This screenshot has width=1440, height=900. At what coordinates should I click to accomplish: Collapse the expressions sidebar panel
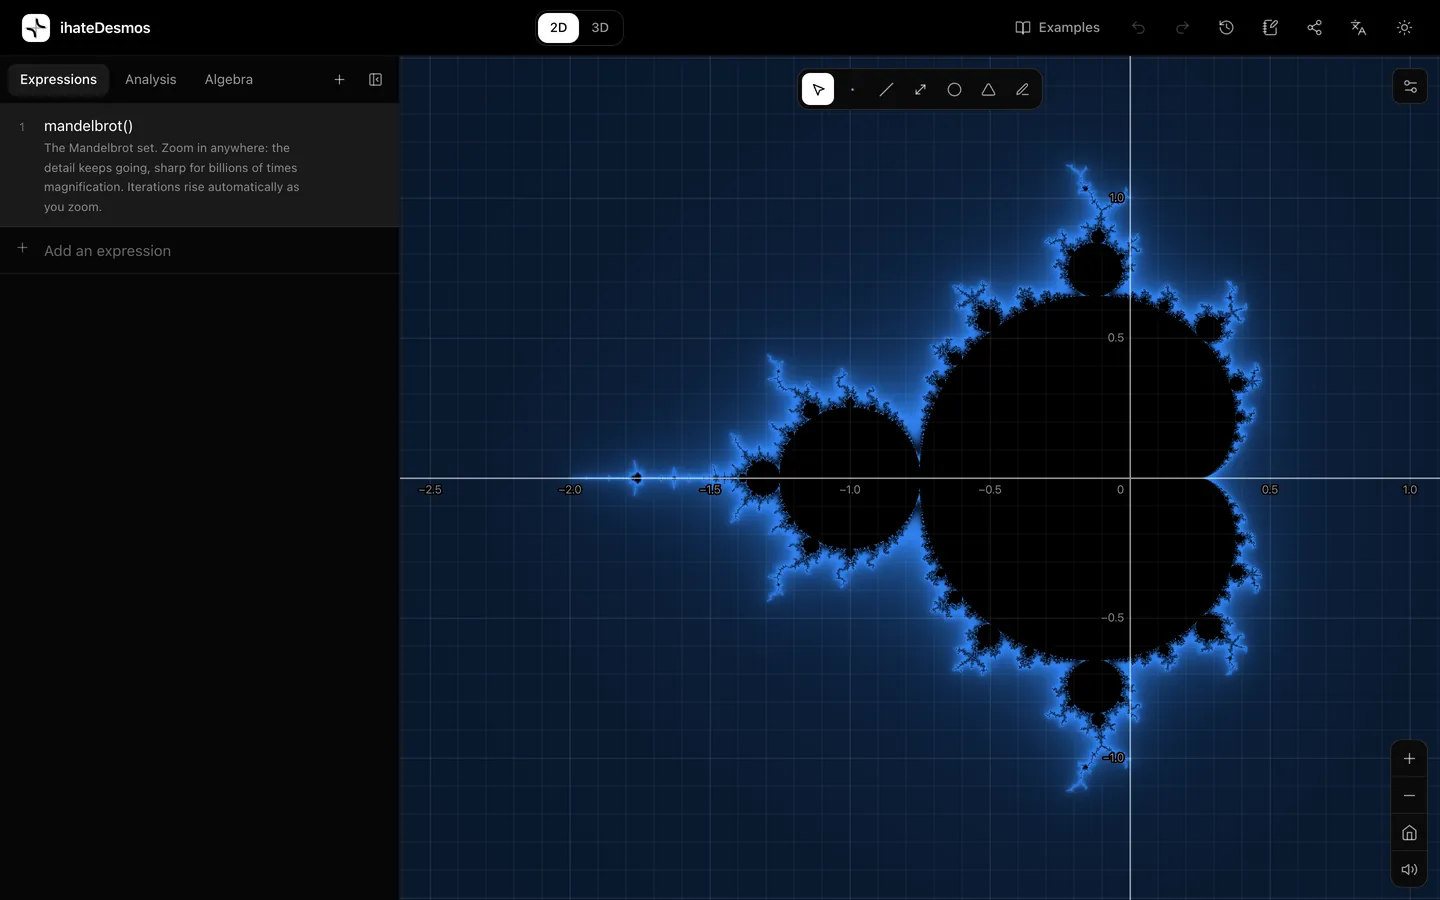376,80
